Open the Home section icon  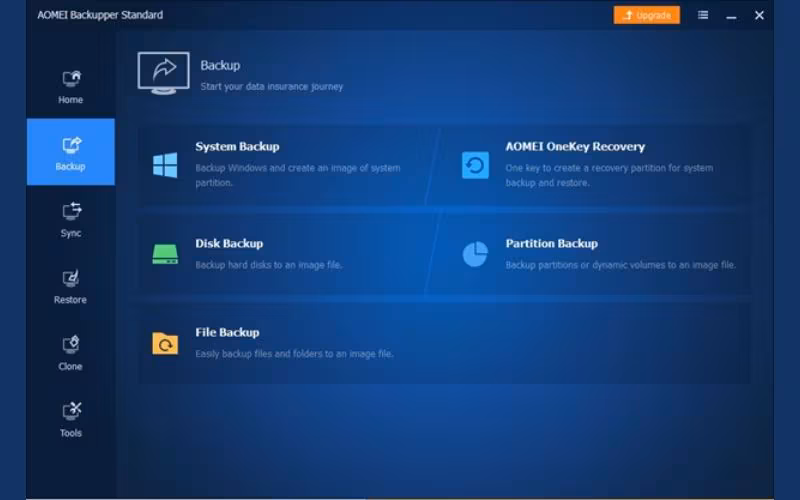click(x=71, y=79)
